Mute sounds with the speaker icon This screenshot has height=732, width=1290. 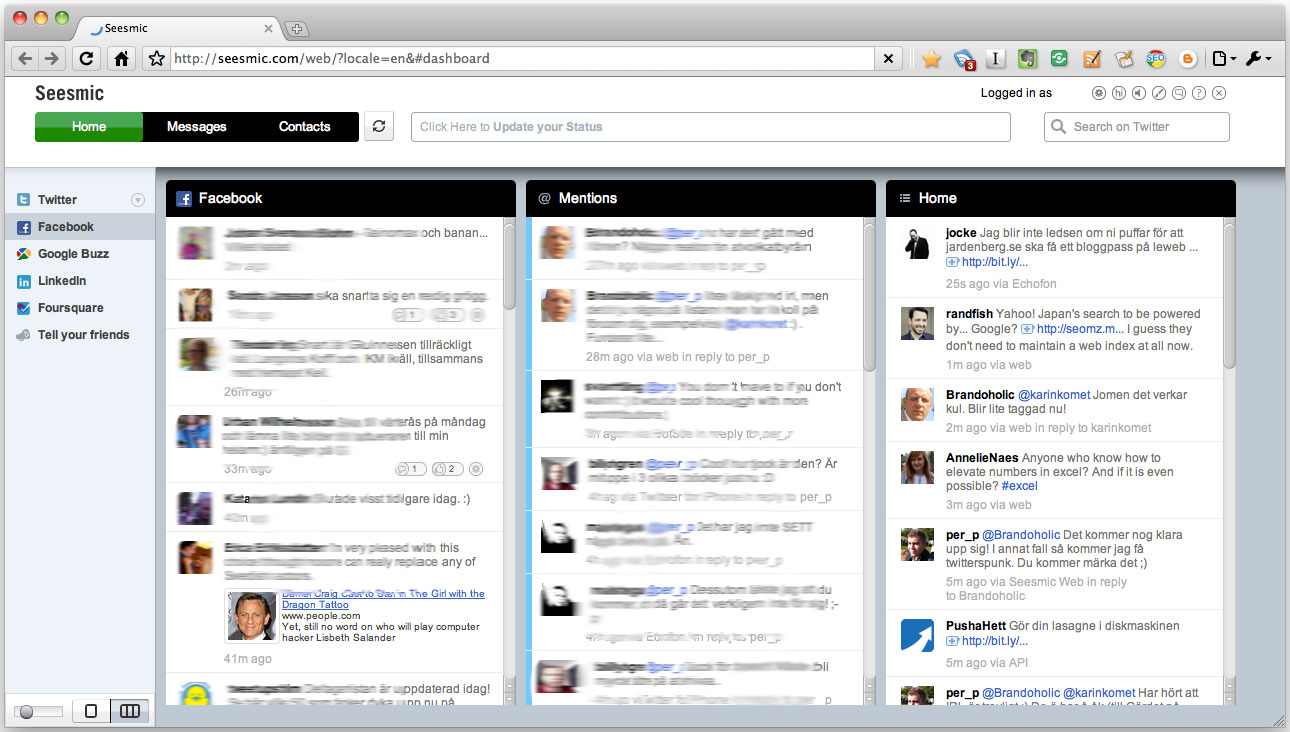tap(1139, 93)
